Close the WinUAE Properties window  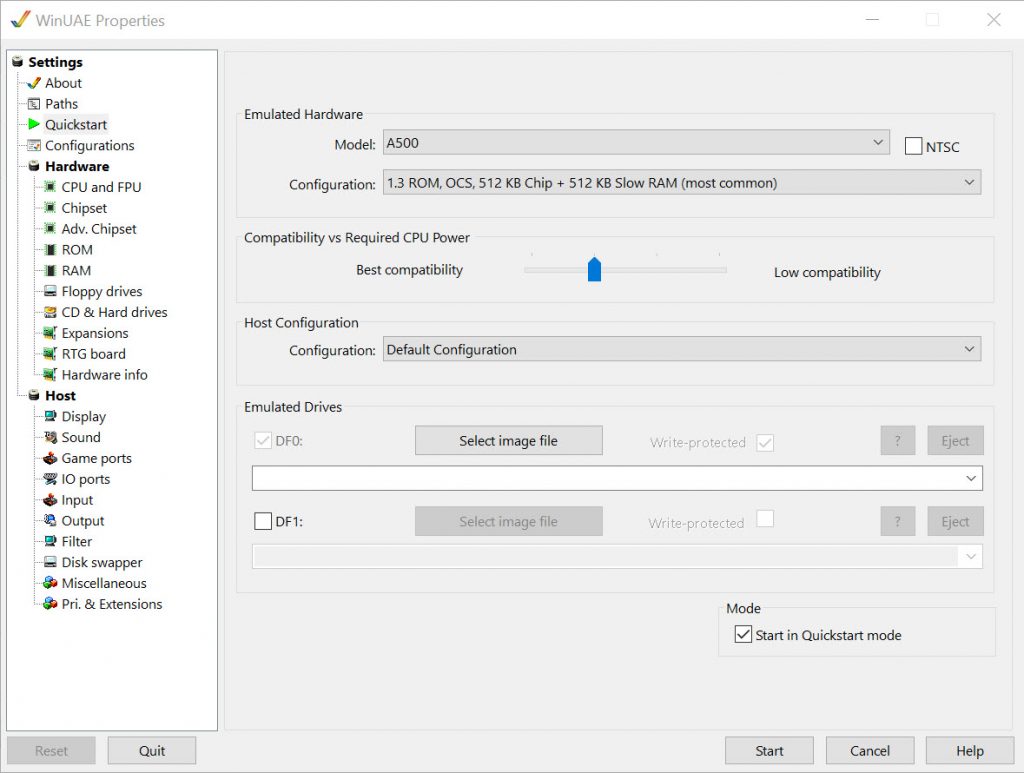click(993, 20)
